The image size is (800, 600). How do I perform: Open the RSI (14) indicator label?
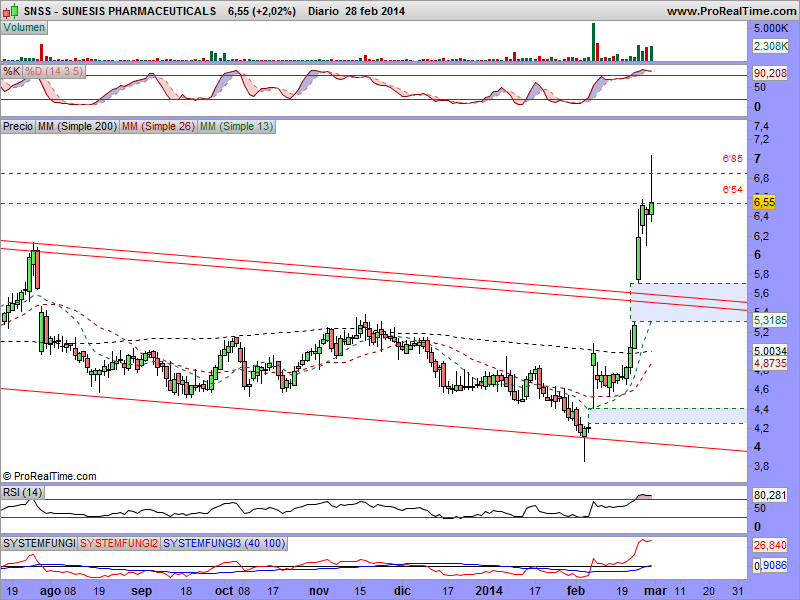[22, 491]
